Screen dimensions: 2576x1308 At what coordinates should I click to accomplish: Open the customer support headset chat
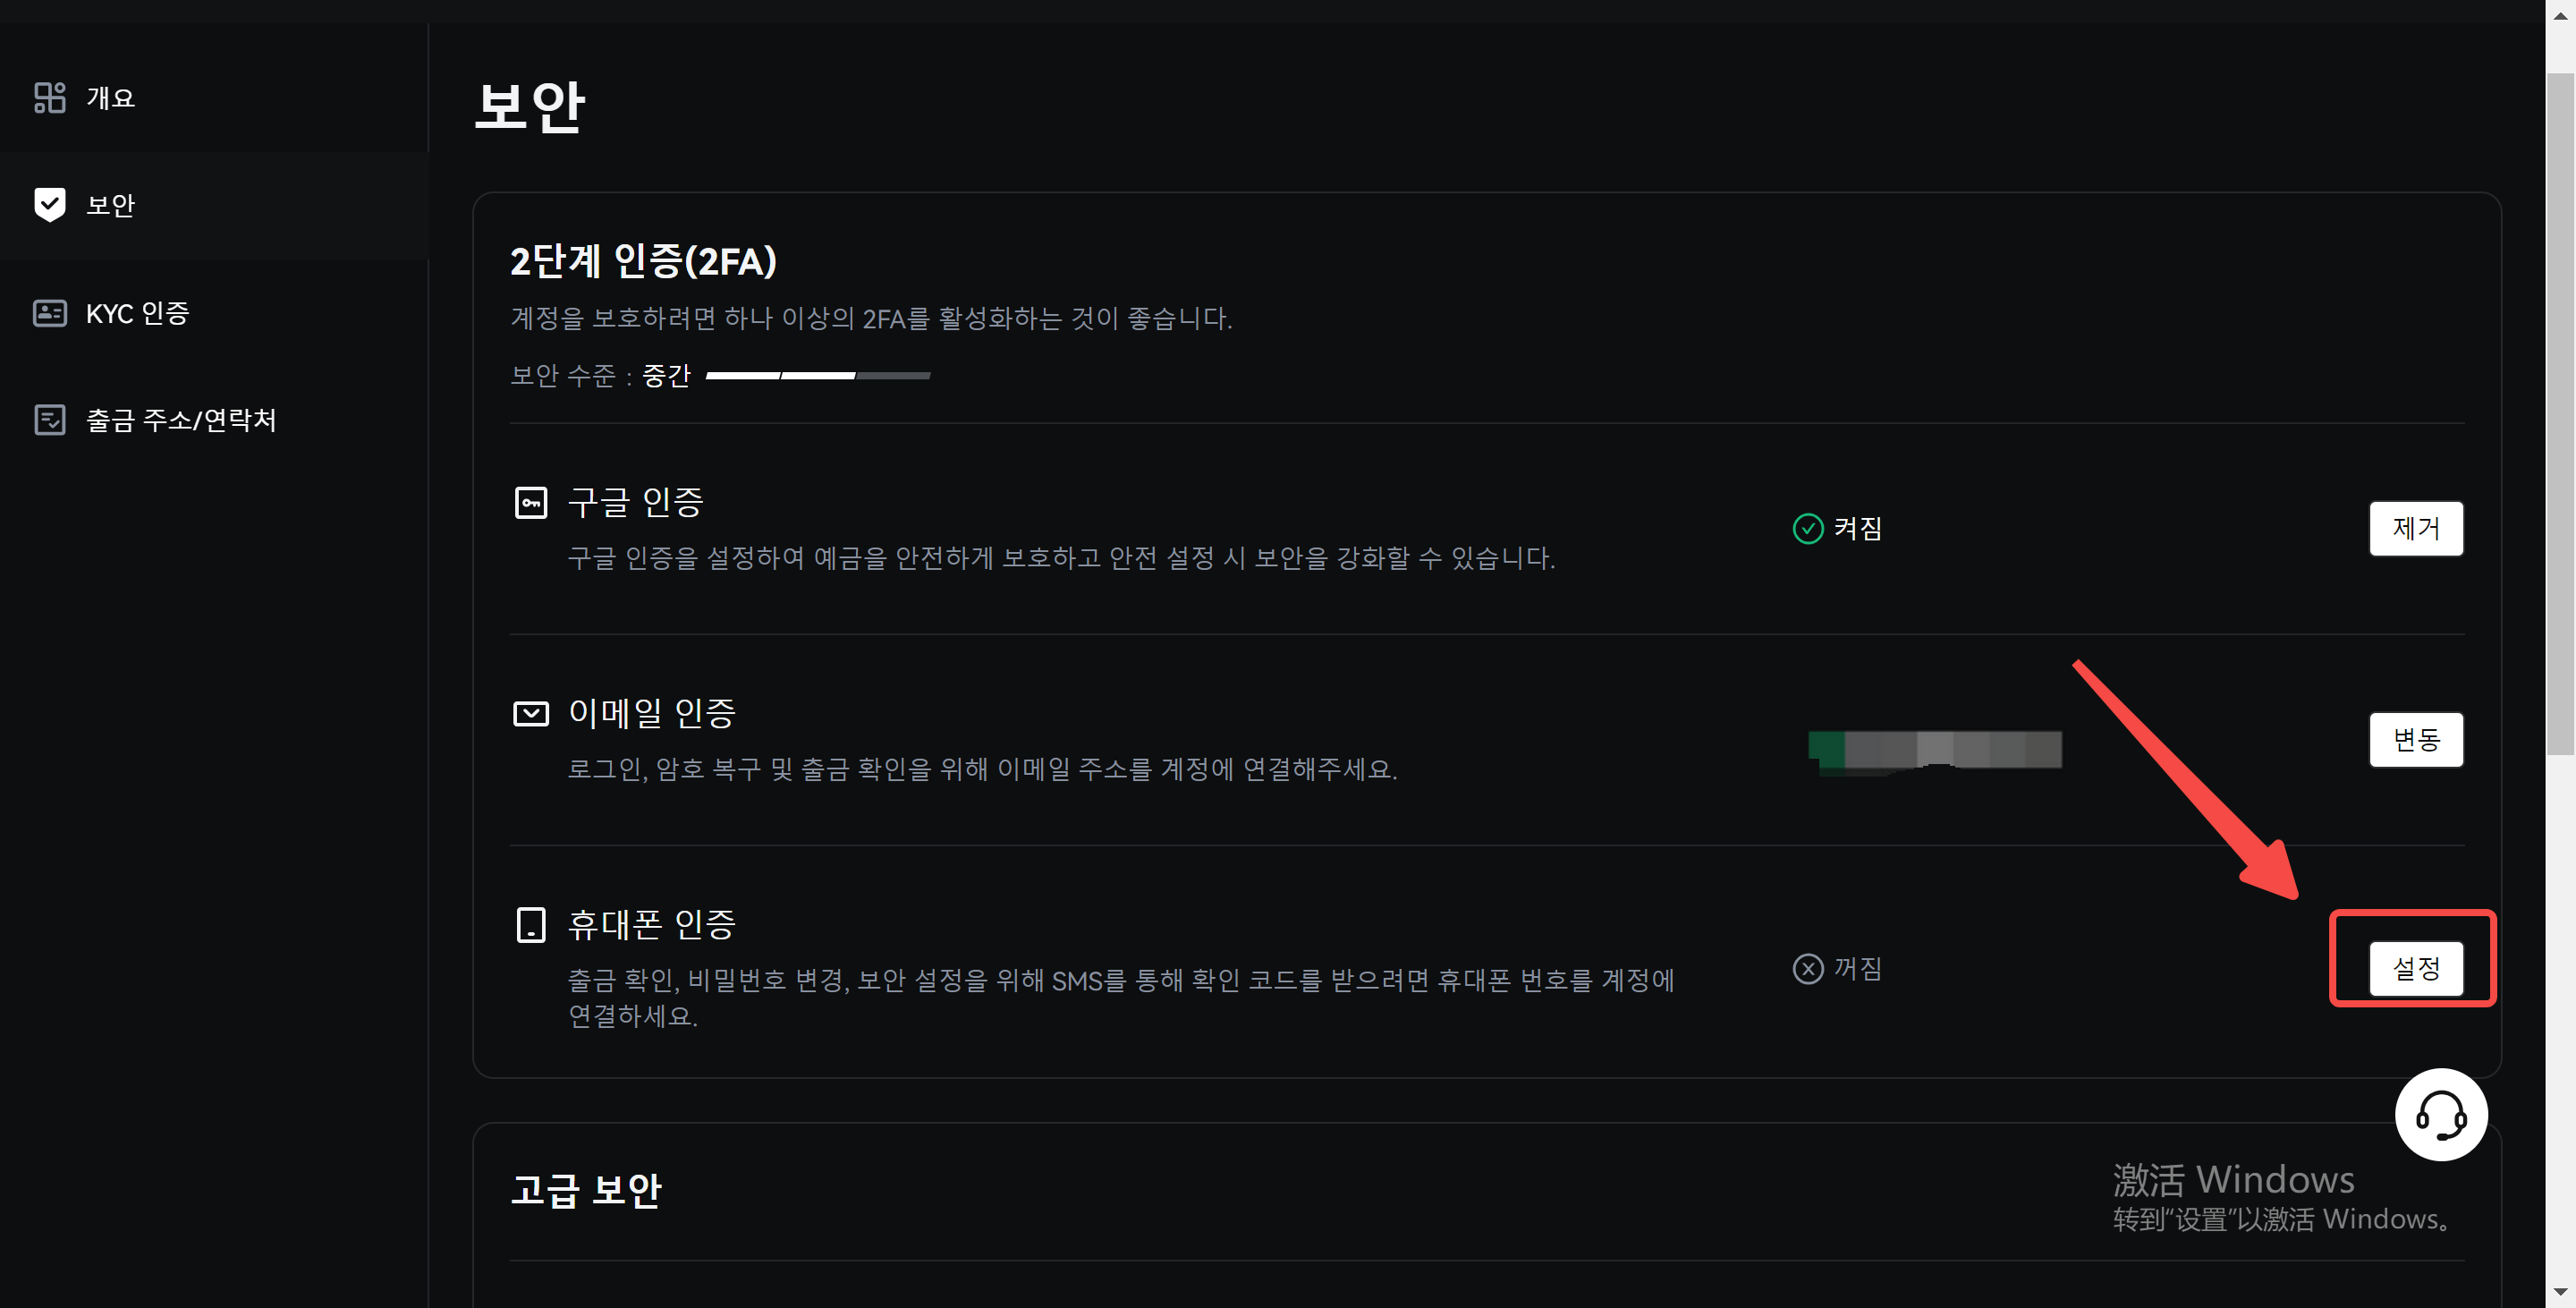click(x=2440, y=1114)
